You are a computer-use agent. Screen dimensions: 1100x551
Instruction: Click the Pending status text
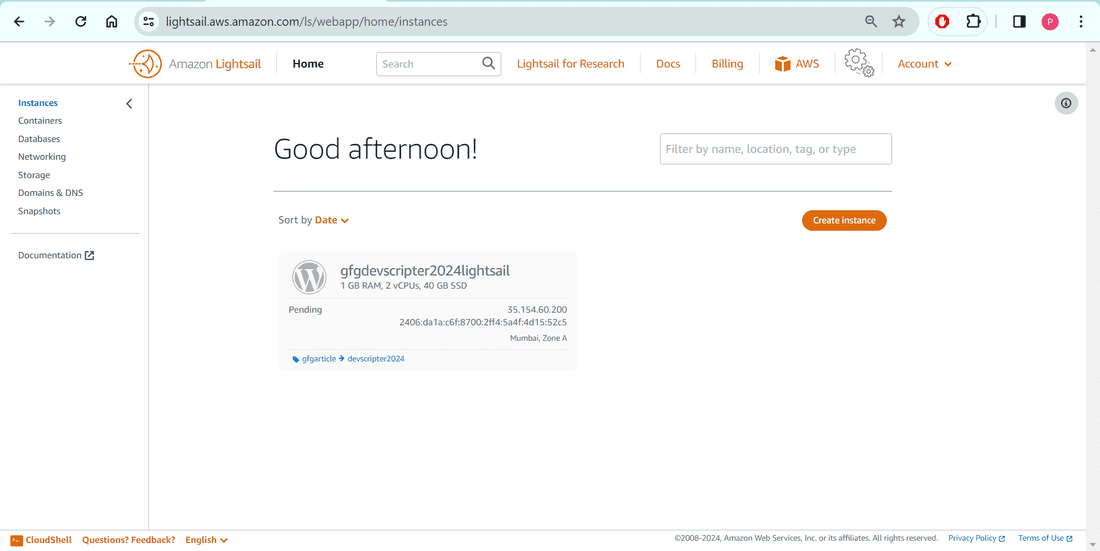click(x=305, y=310)
